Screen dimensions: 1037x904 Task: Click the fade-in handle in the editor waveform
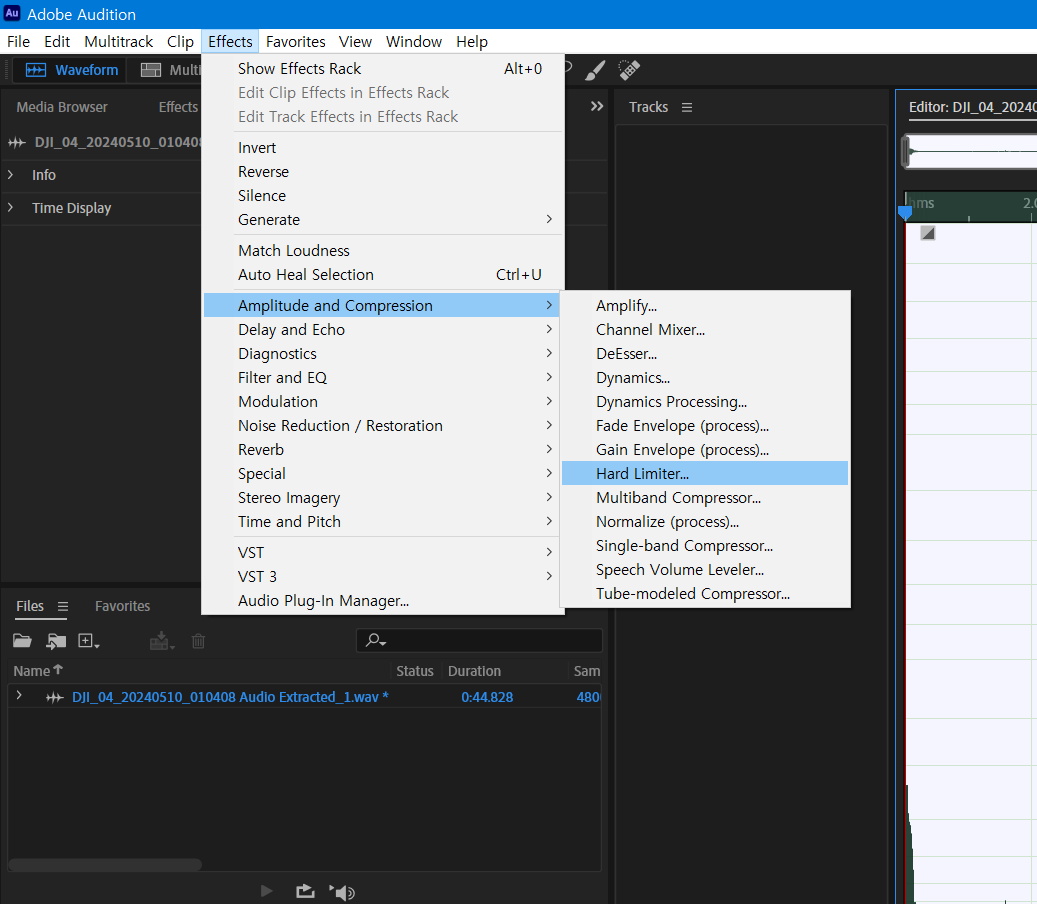pyautogui.click(x=928, y=233)
